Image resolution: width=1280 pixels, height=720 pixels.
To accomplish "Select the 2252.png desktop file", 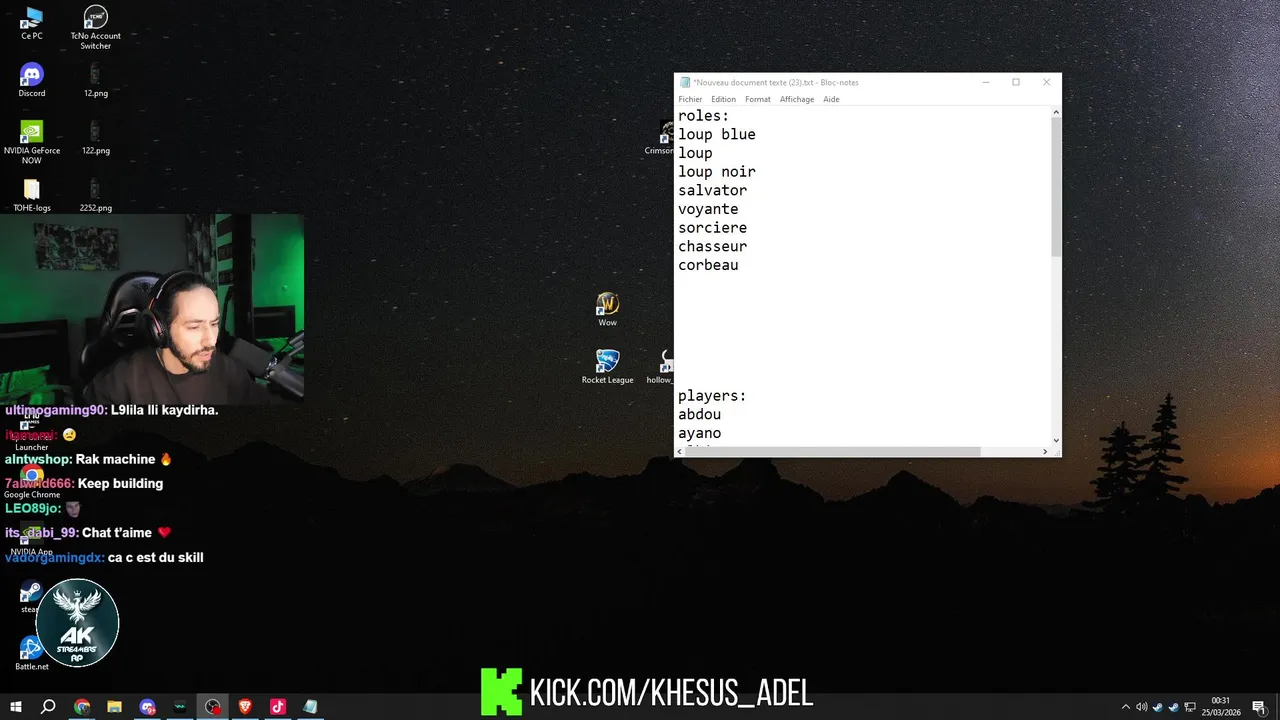I will pos(95,196).
